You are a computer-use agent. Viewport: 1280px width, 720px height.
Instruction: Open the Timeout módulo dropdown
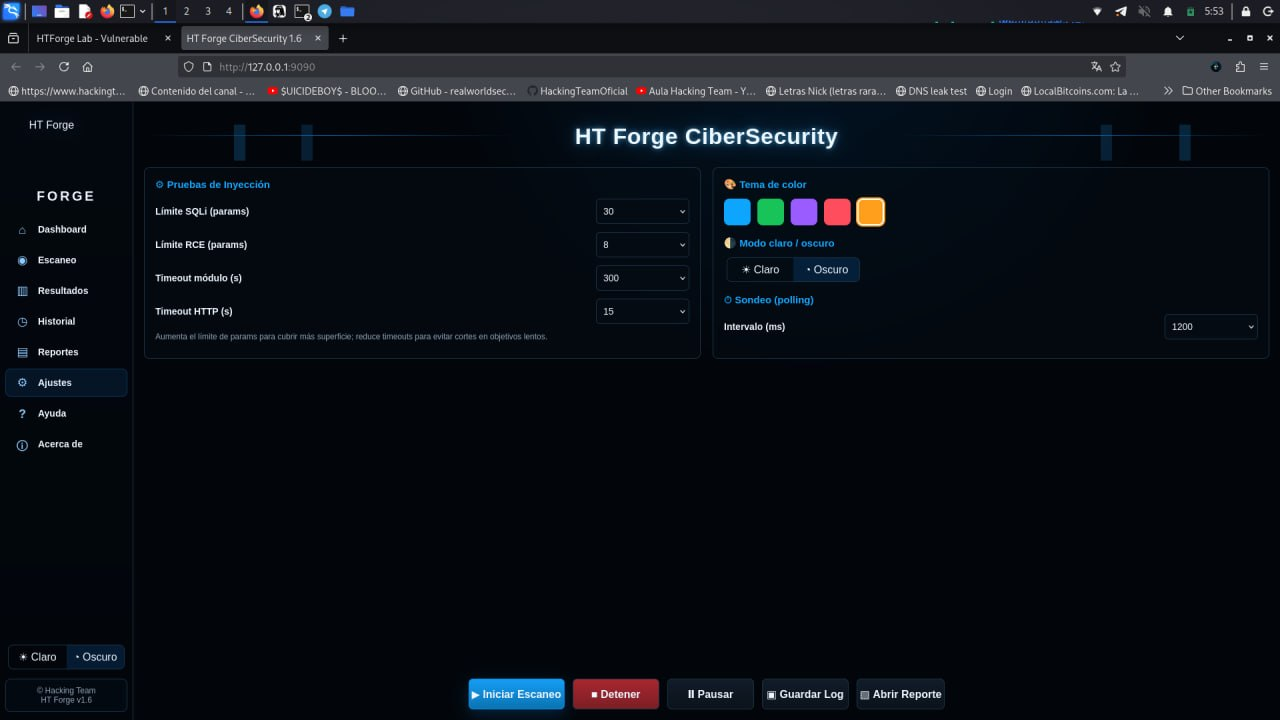[642, 278]
